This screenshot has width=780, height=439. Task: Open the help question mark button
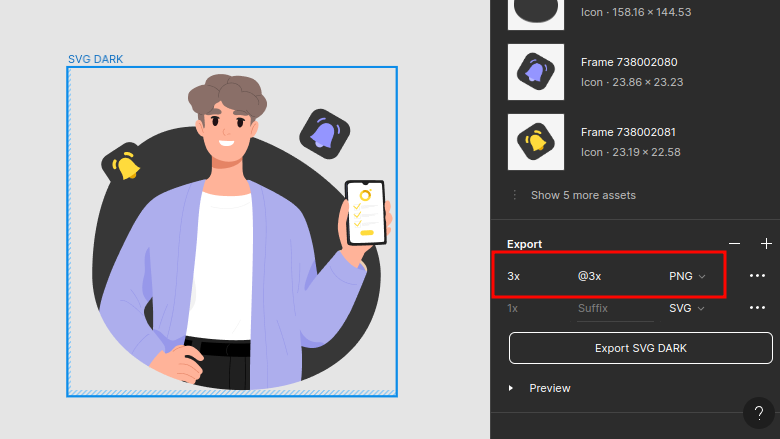coord(759,413)
